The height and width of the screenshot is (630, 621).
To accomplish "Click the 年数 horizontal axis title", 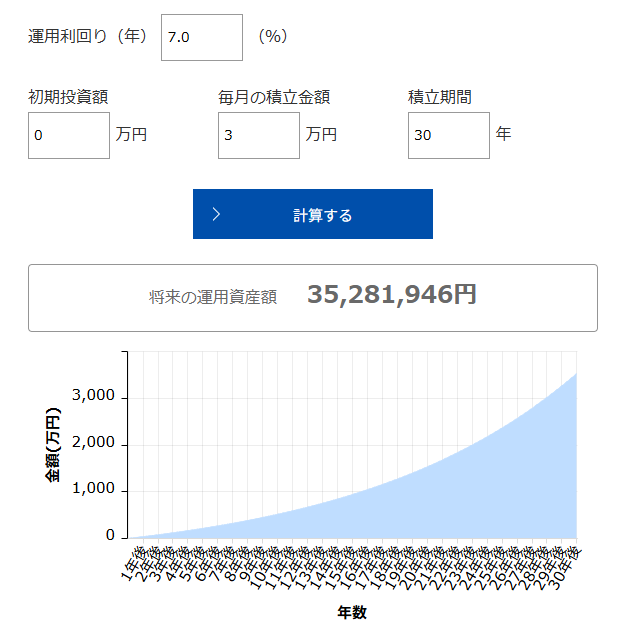I will tap(351, 612).
